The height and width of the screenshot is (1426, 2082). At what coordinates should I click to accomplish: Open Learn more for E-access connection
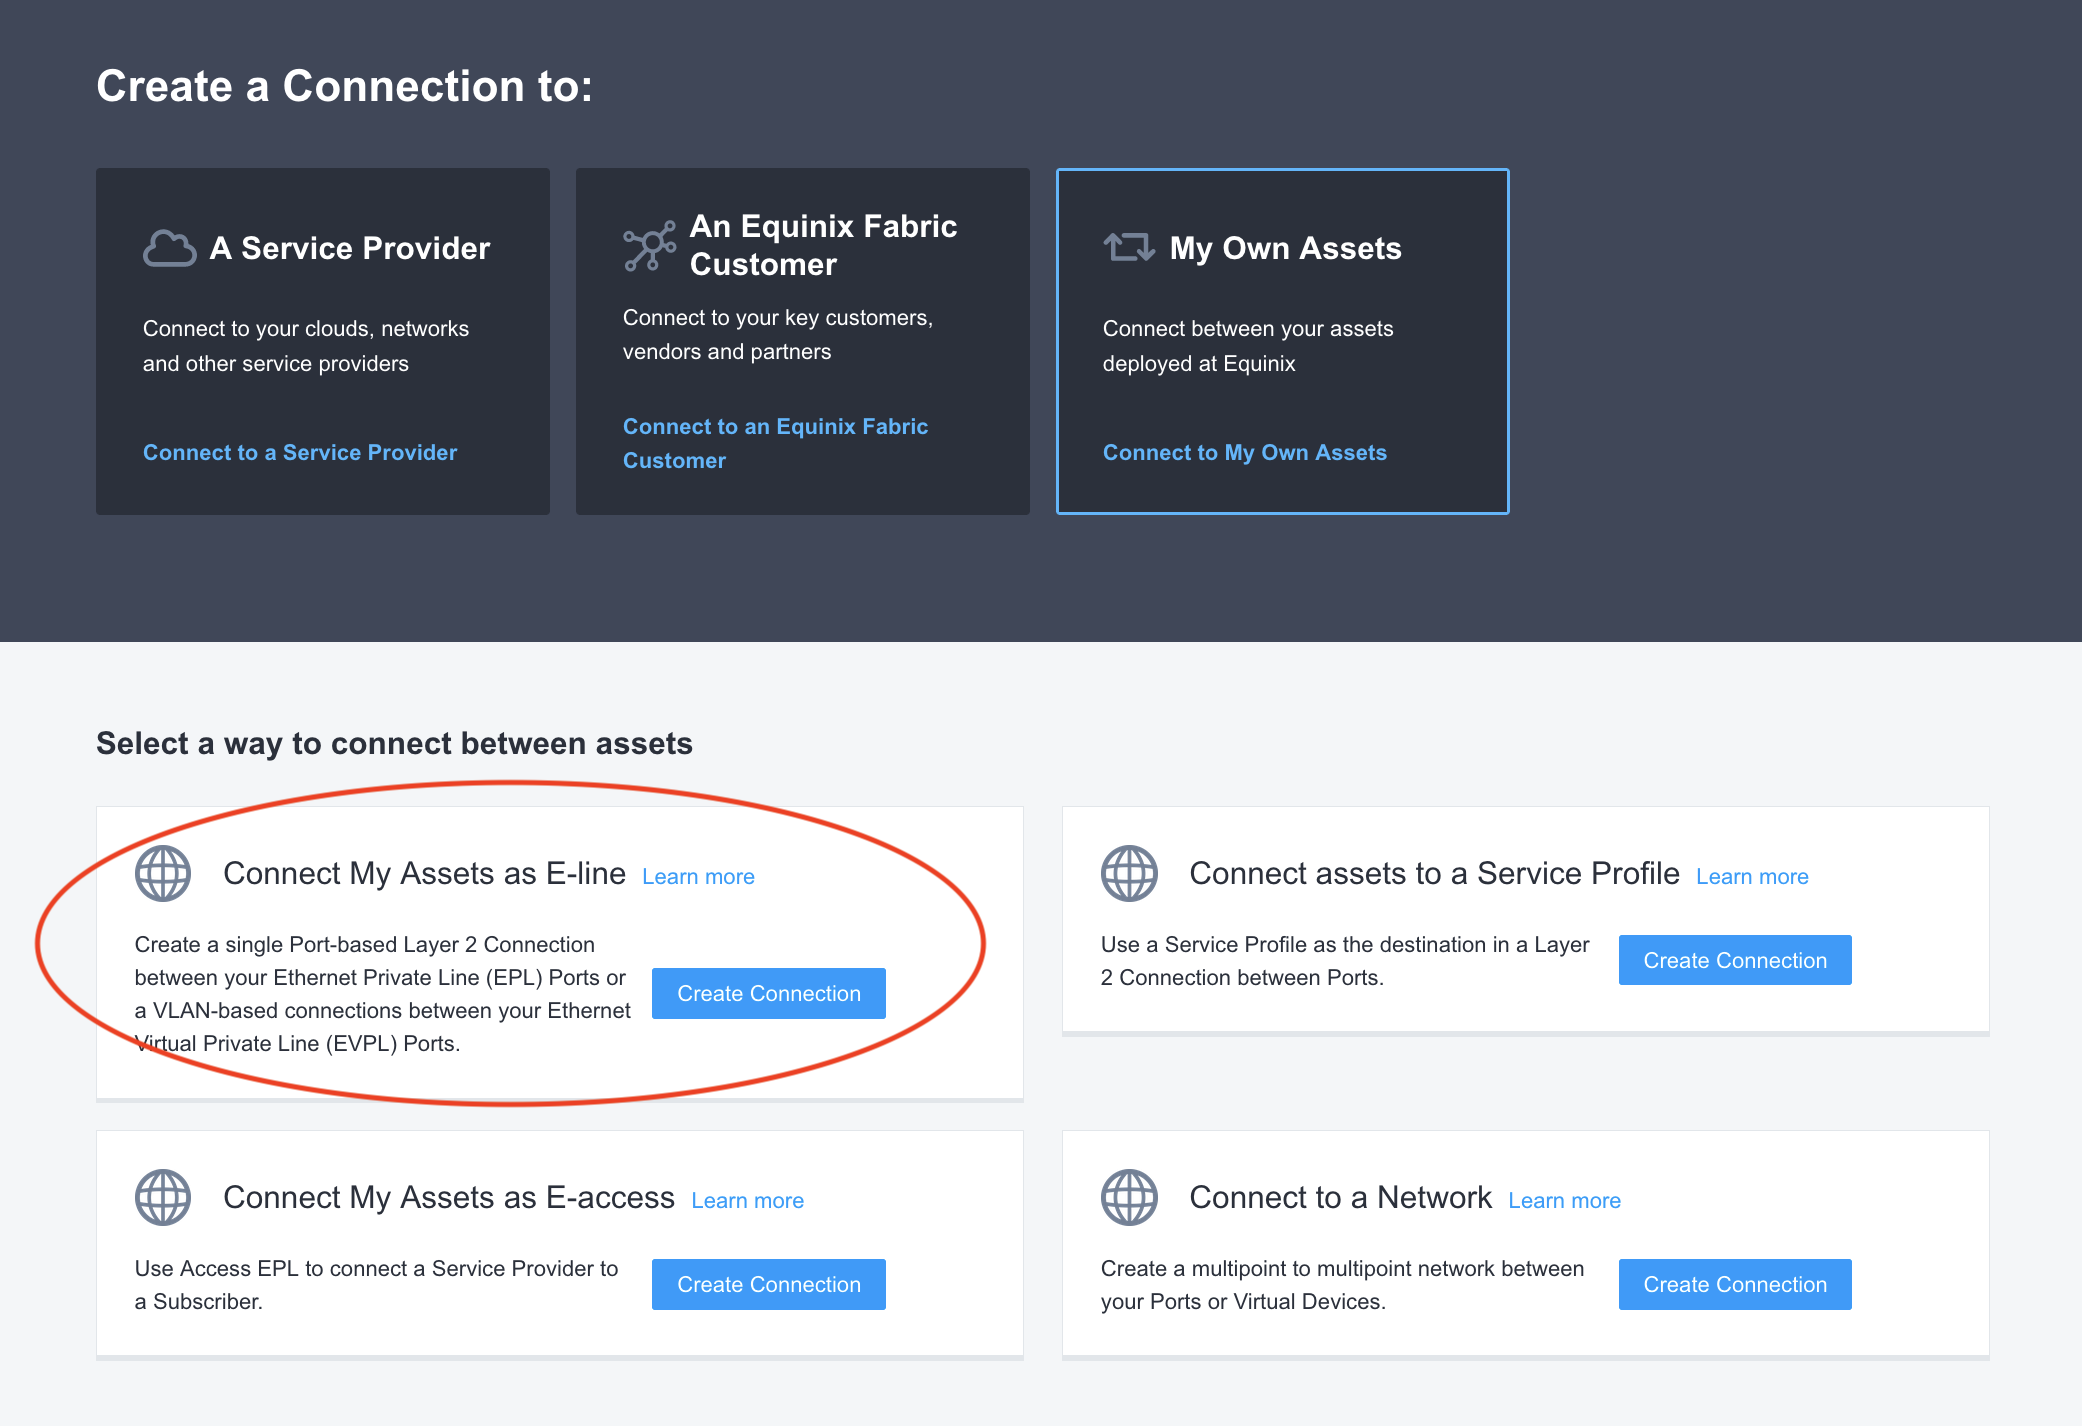click(747, 1200)
